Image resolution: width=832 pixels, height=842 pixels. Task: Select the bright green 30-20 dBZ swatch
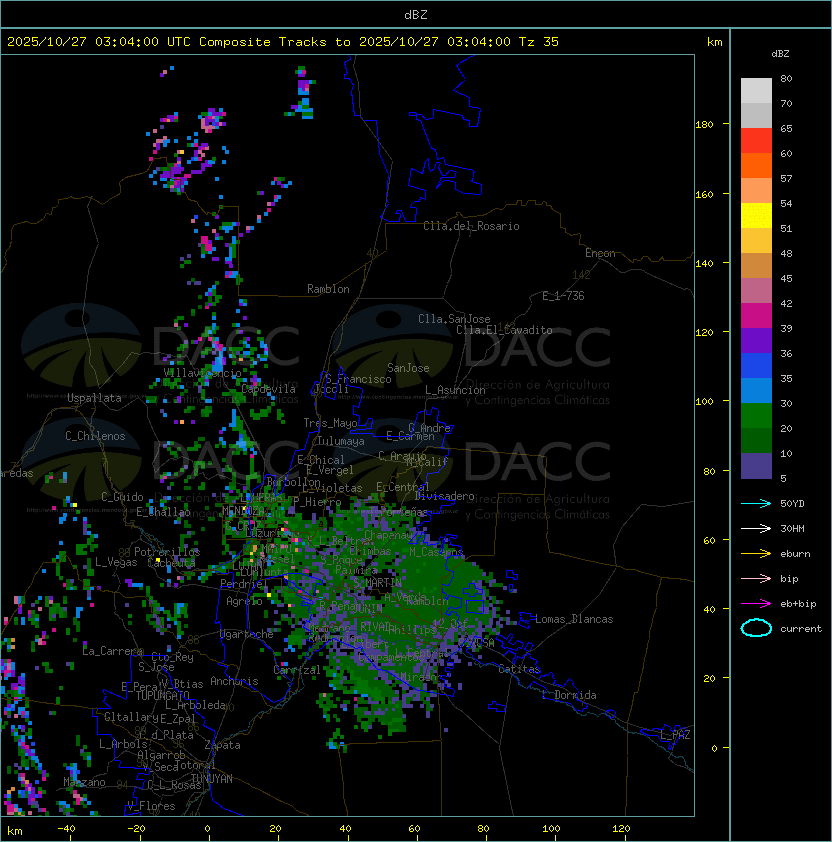pos(756,416)
